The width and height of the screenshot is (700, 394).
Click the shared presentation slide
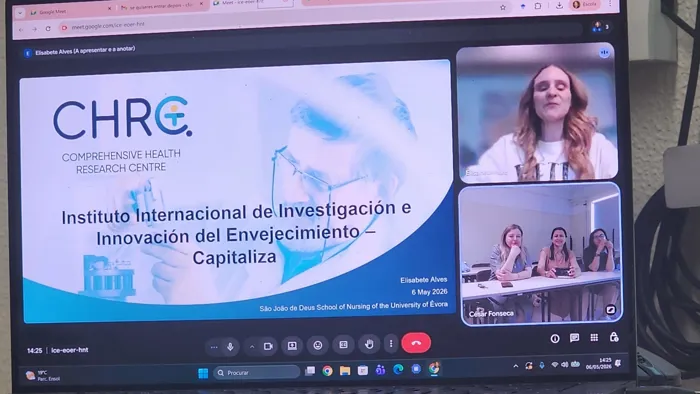[237, 190]
